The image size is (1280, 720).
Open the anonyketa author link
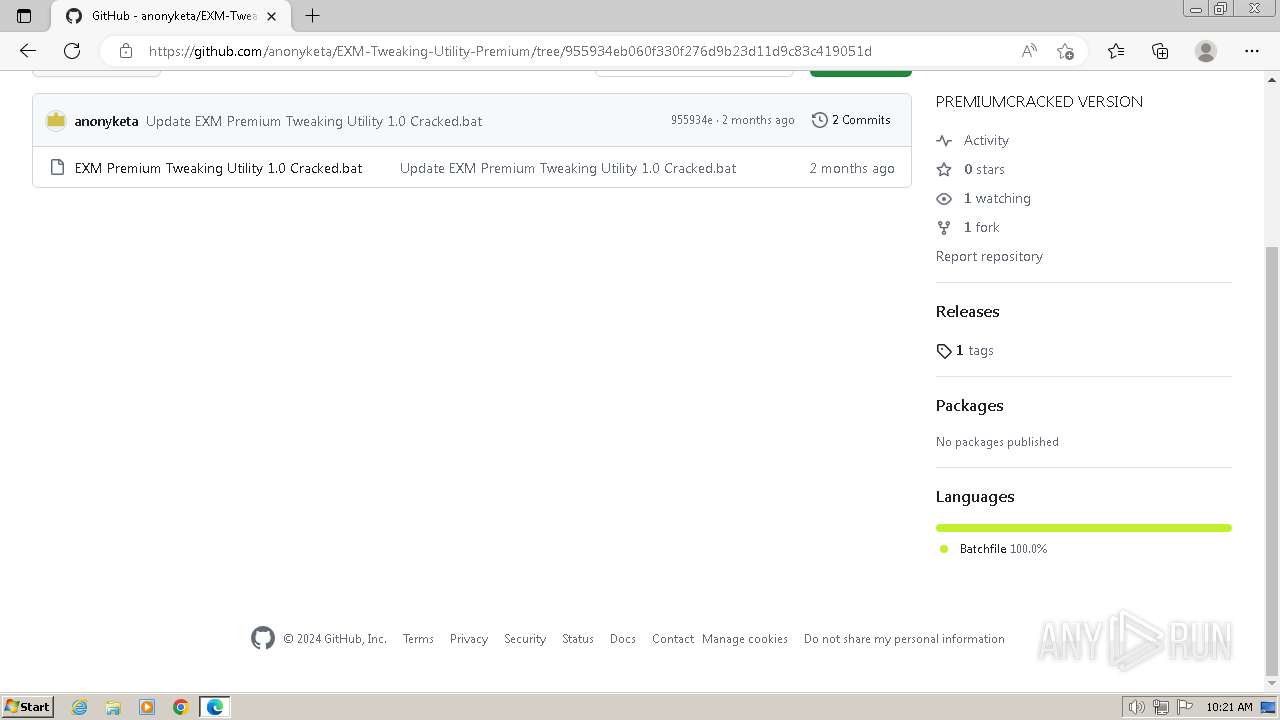[106, 121]
